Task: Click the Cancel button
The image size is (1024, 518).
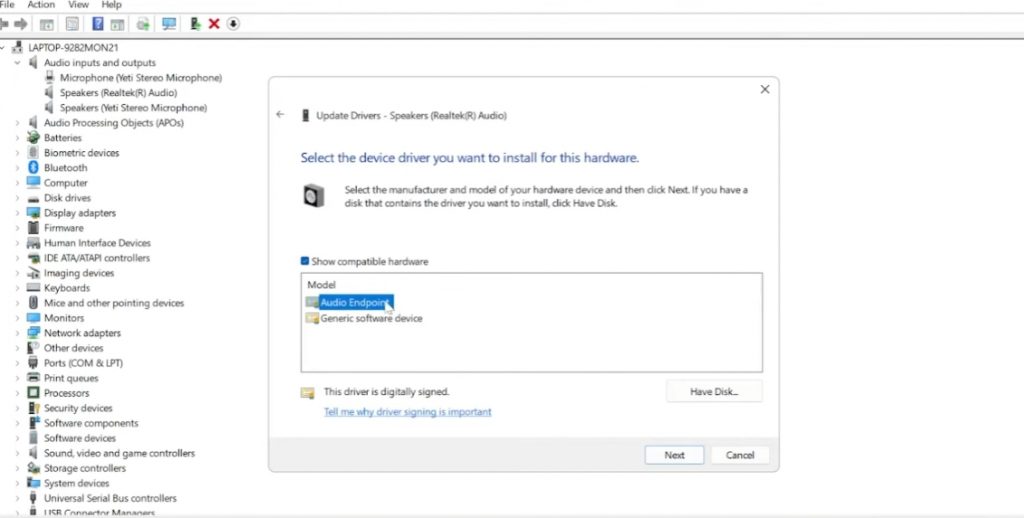Action: (740, 455)
